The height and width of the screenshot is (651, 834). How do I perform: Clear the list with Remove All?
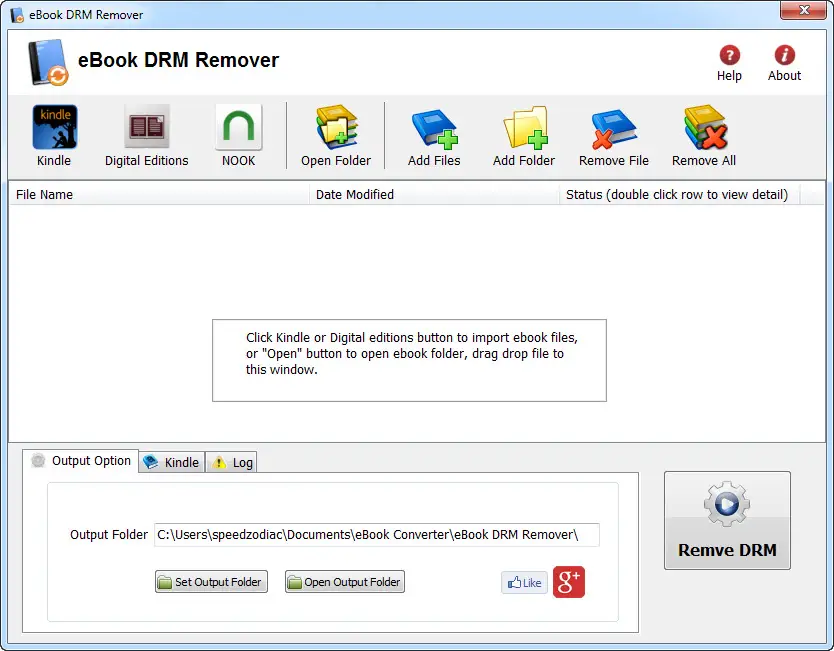coord(705,127)
